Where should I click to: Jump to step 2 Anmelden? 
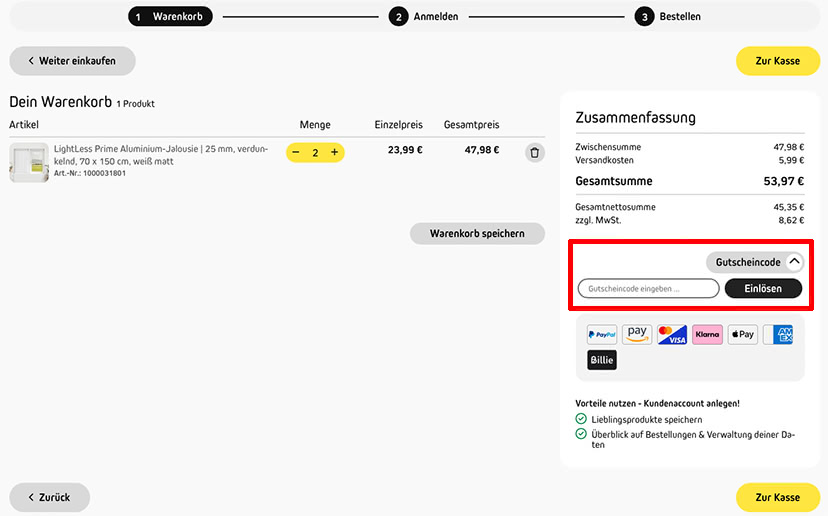click(x=424, y=17)
